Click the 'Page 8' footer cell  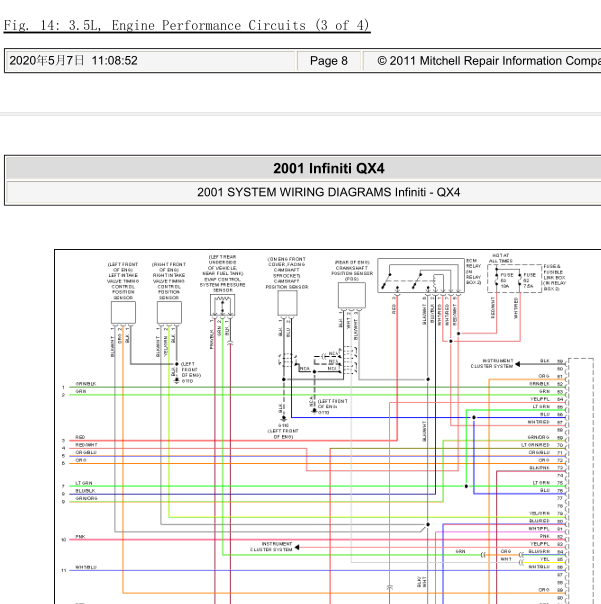click(329, 61)
